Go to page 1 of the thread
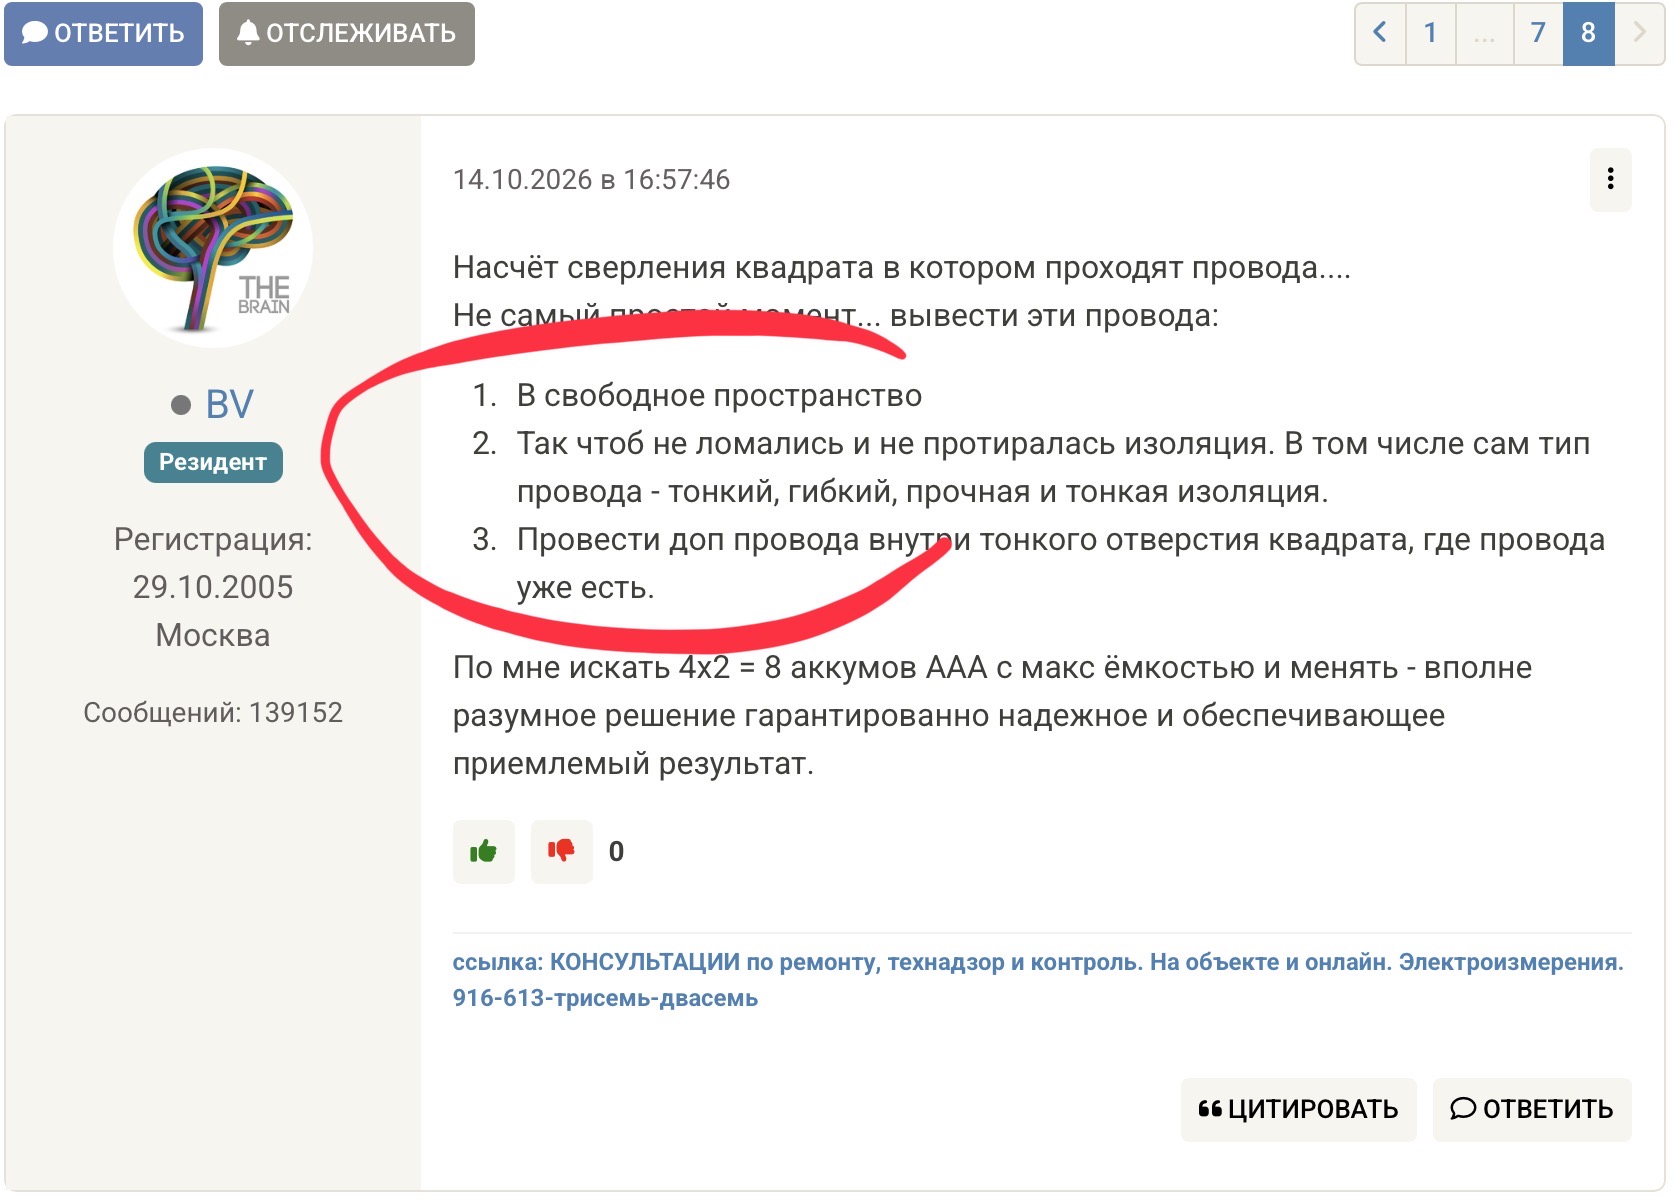The height and width of the screenshot is (1202, 1674). coord(1430,33)
